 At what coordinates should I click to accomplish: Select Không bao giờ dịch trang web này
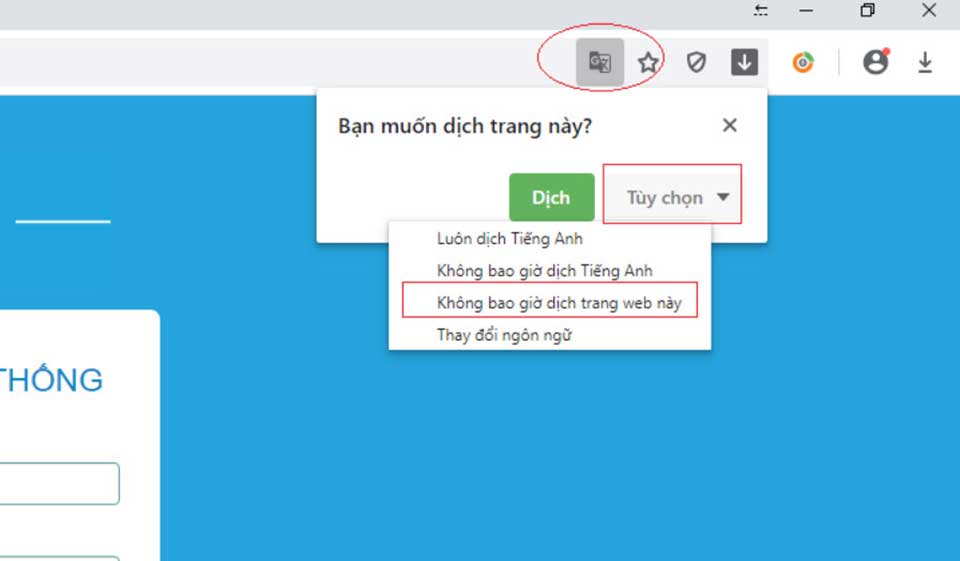pyautogui.click(x=549, y=303)
